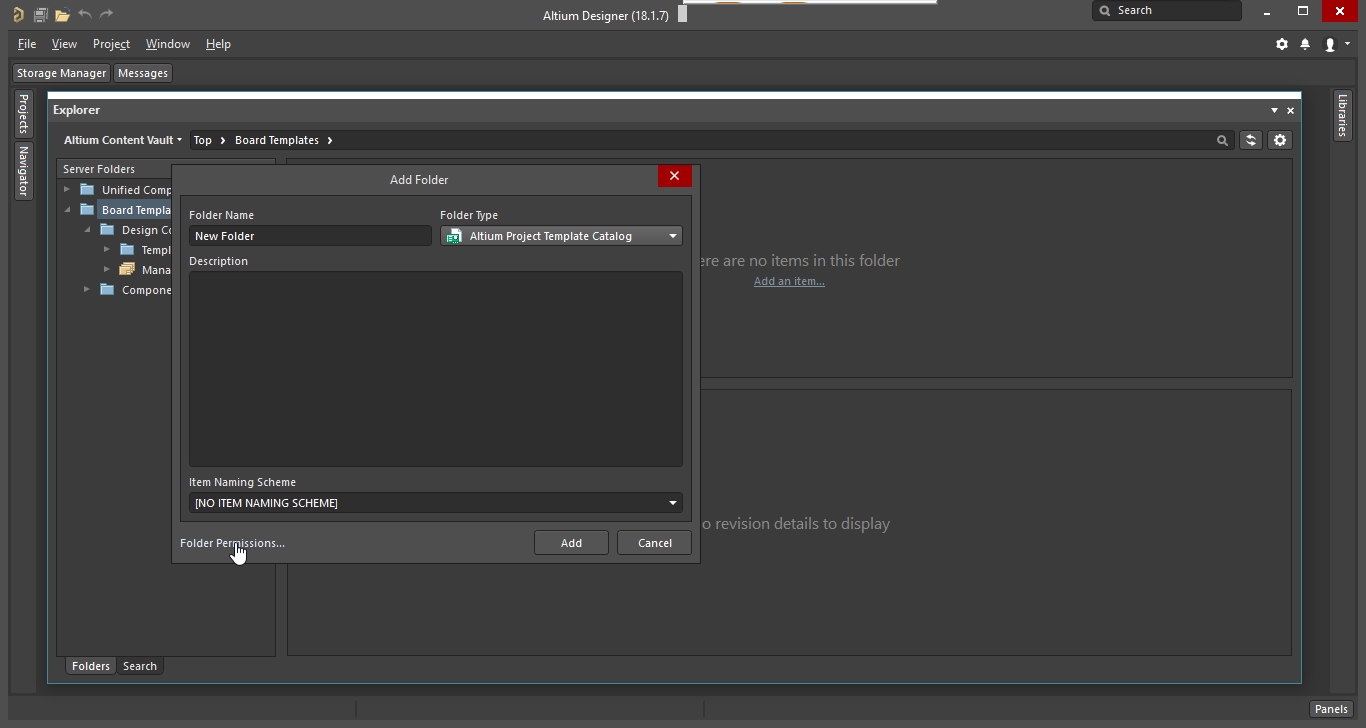Click the Altium Project Template Catalog type icon
This screenshot has height=728, width=1366.
[454, 236]
